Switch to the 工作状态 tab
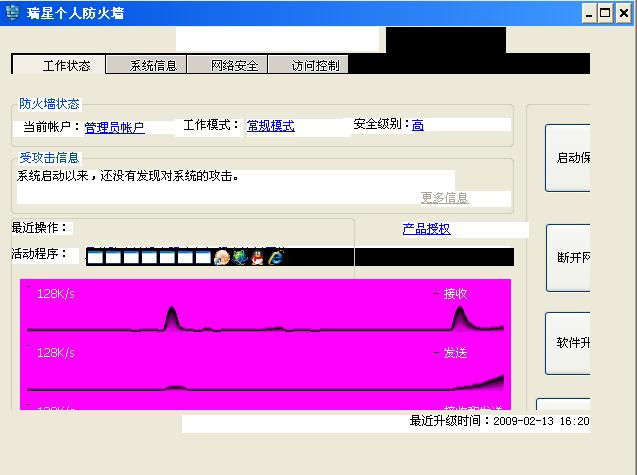Screen dimensions: 637x475 point(59,65)
